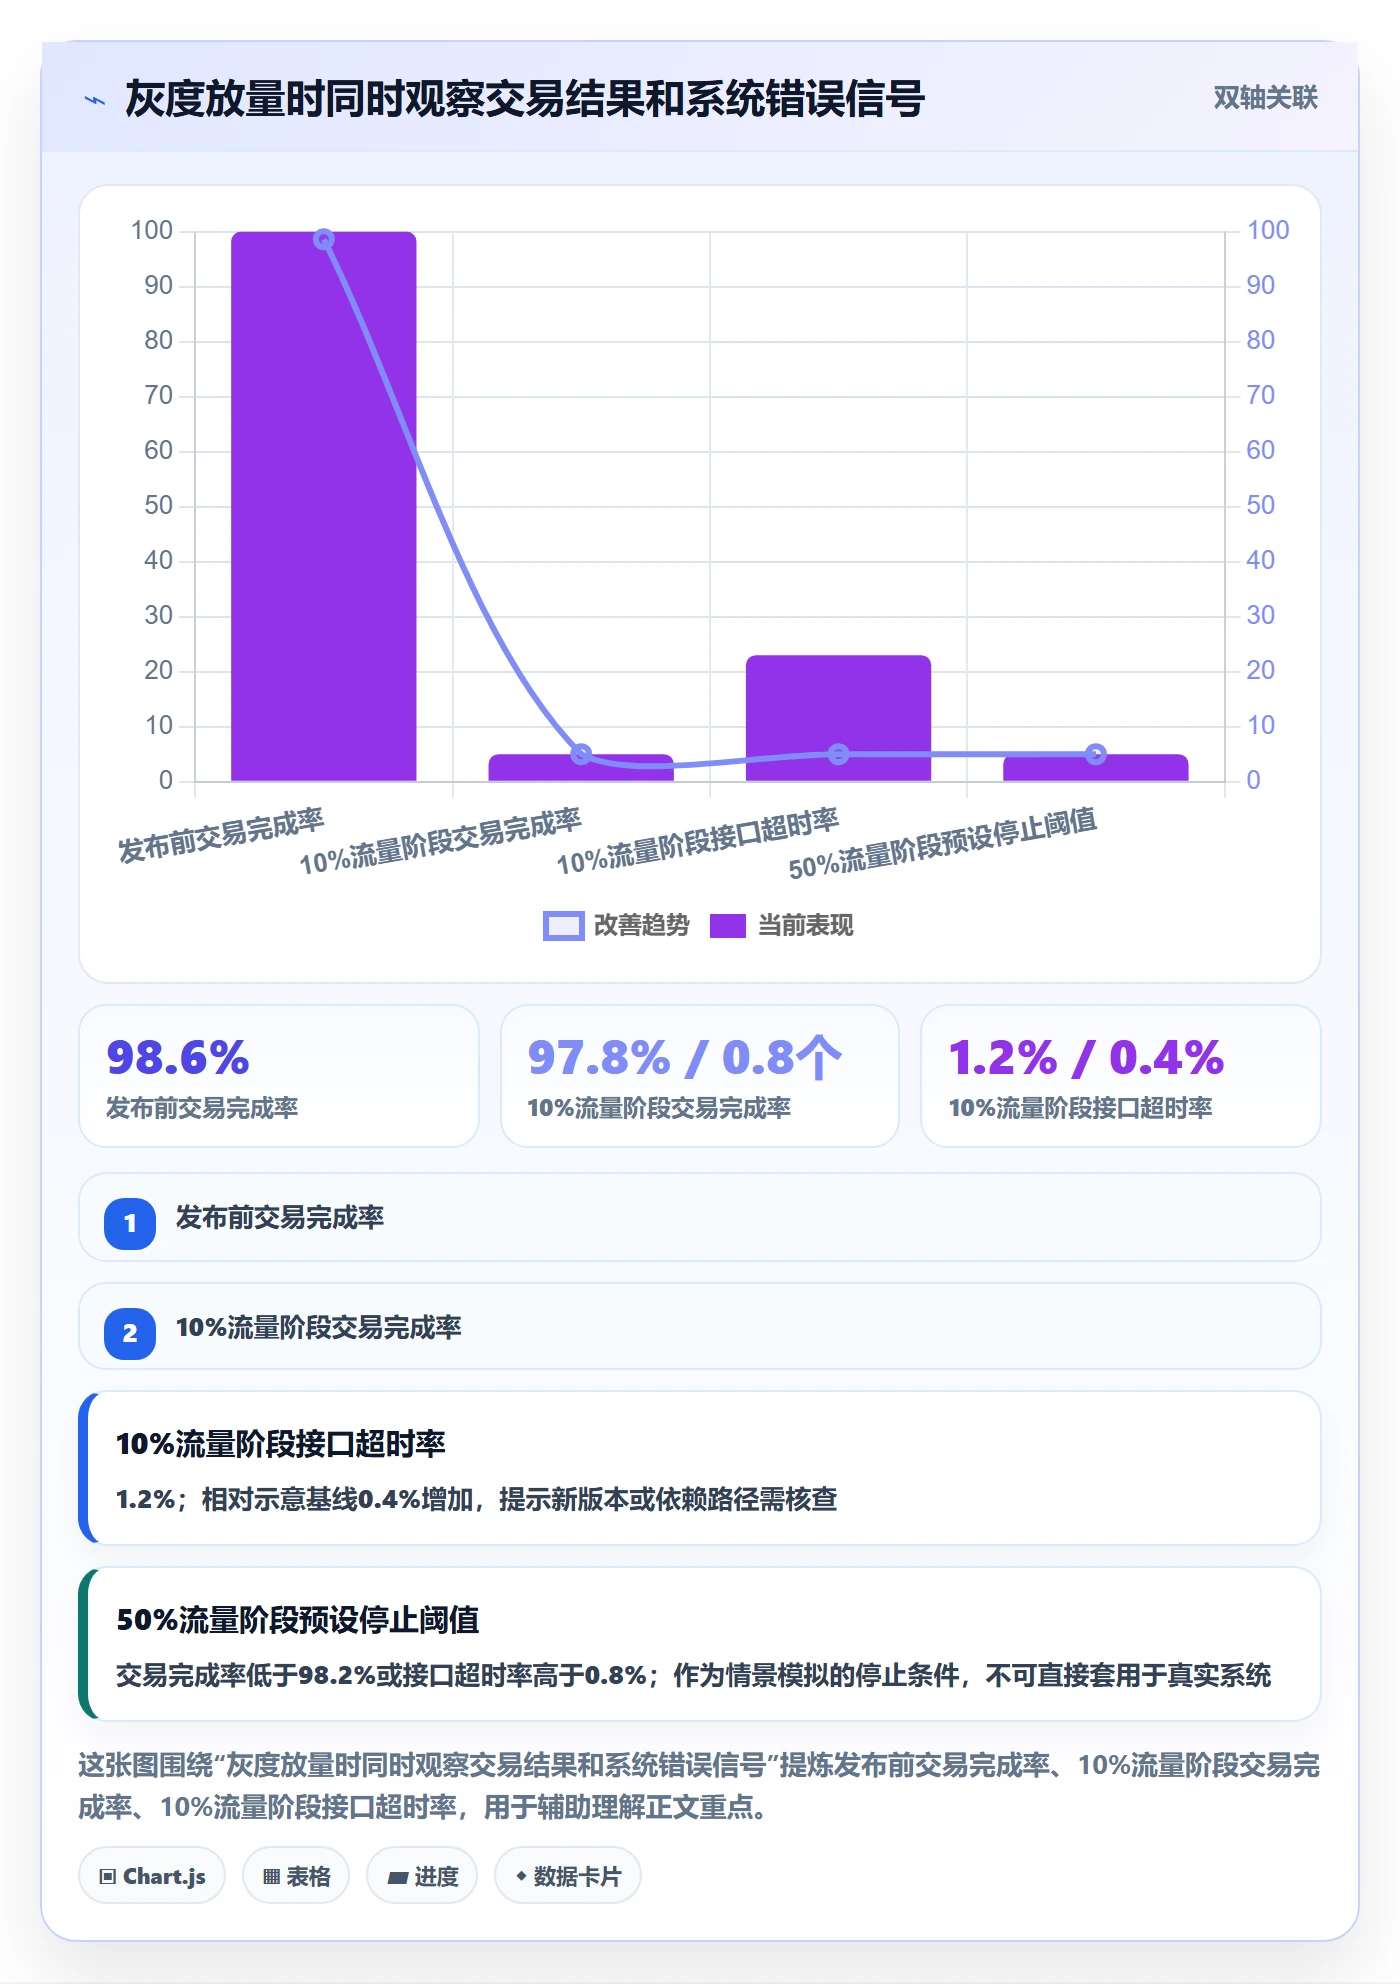
Task: Click the 10%流量阶段接口超时率 card heading
Action: [x=281, y=1444]
